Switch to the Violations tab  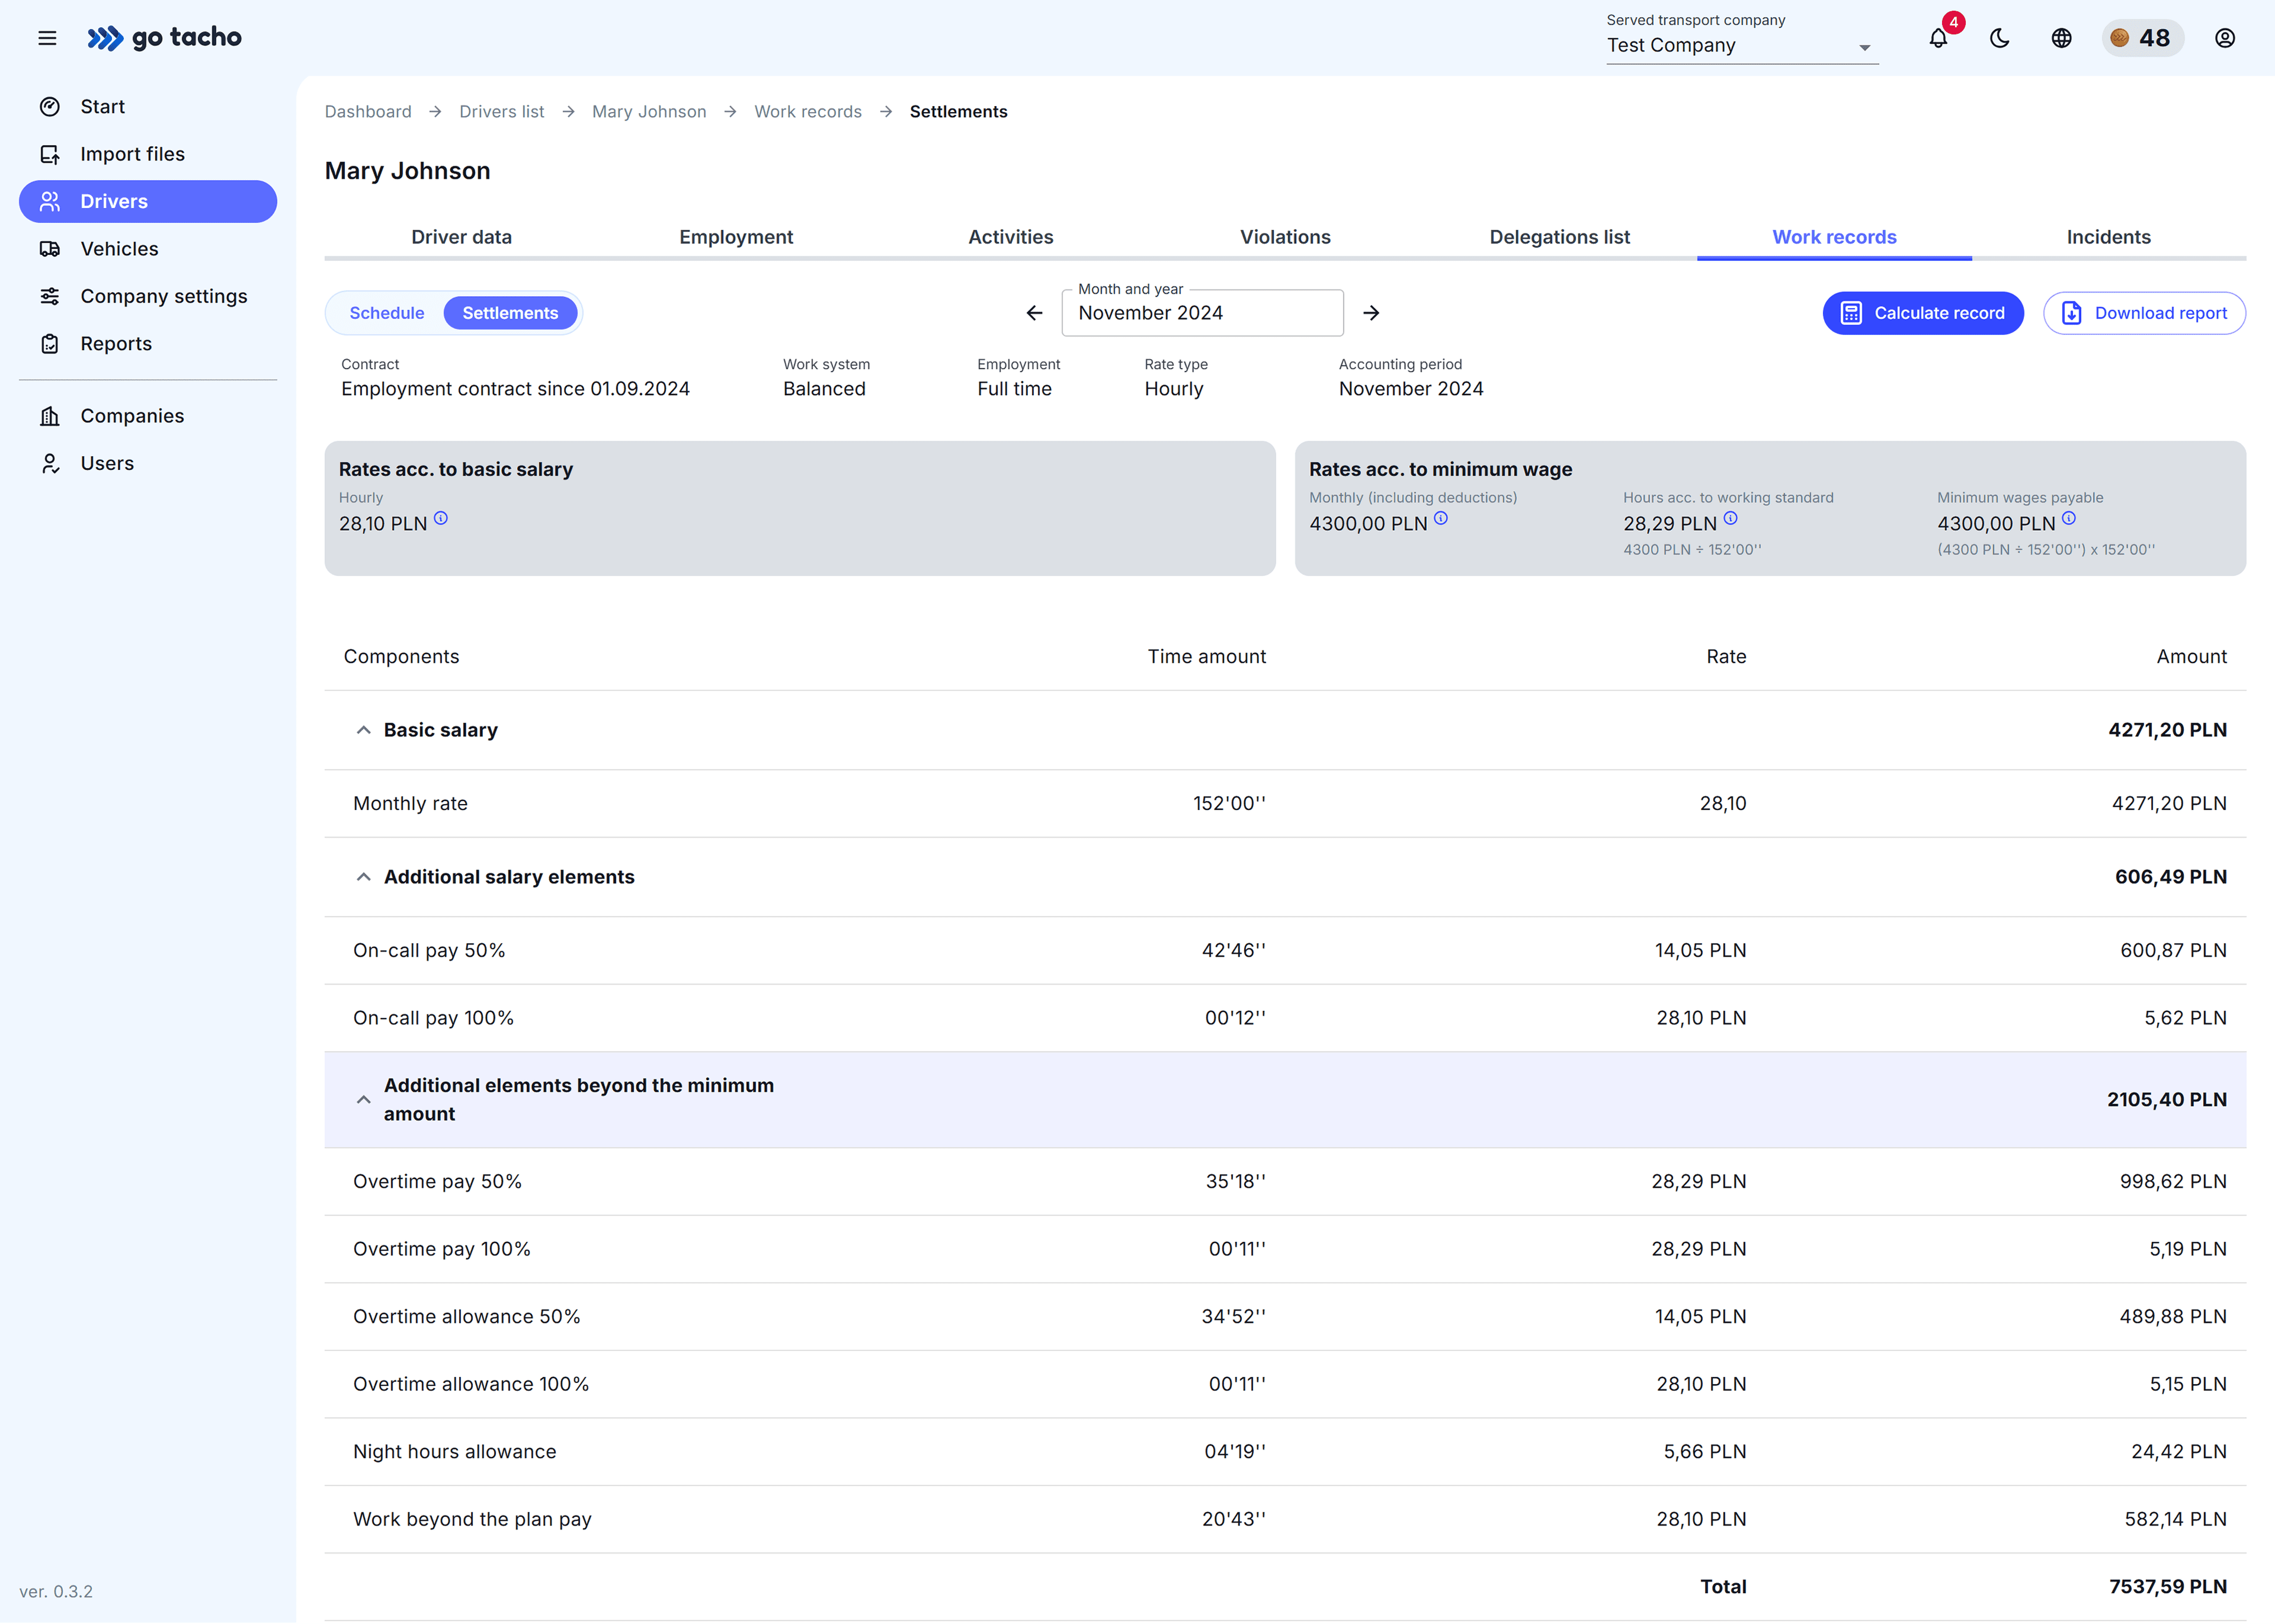[1285, 237]
